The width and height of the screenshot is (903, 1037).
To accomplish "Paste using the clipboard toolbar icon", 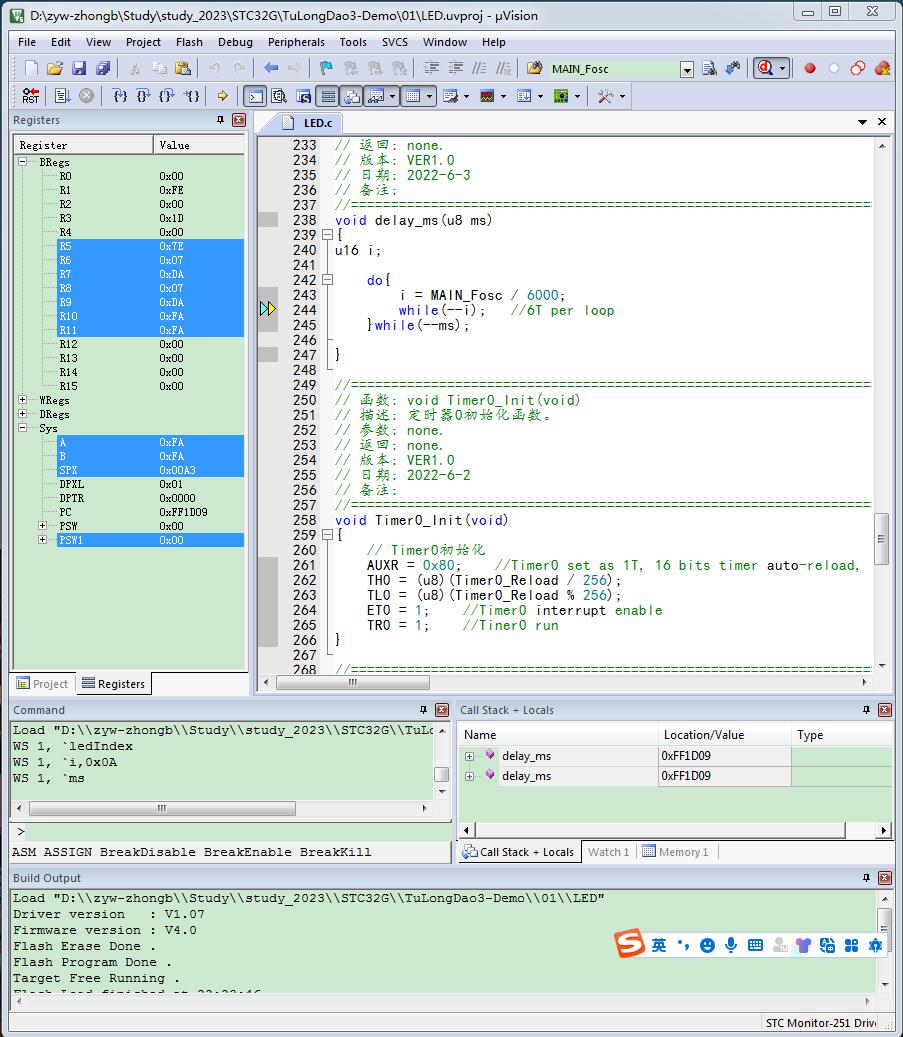I will 183,68.
